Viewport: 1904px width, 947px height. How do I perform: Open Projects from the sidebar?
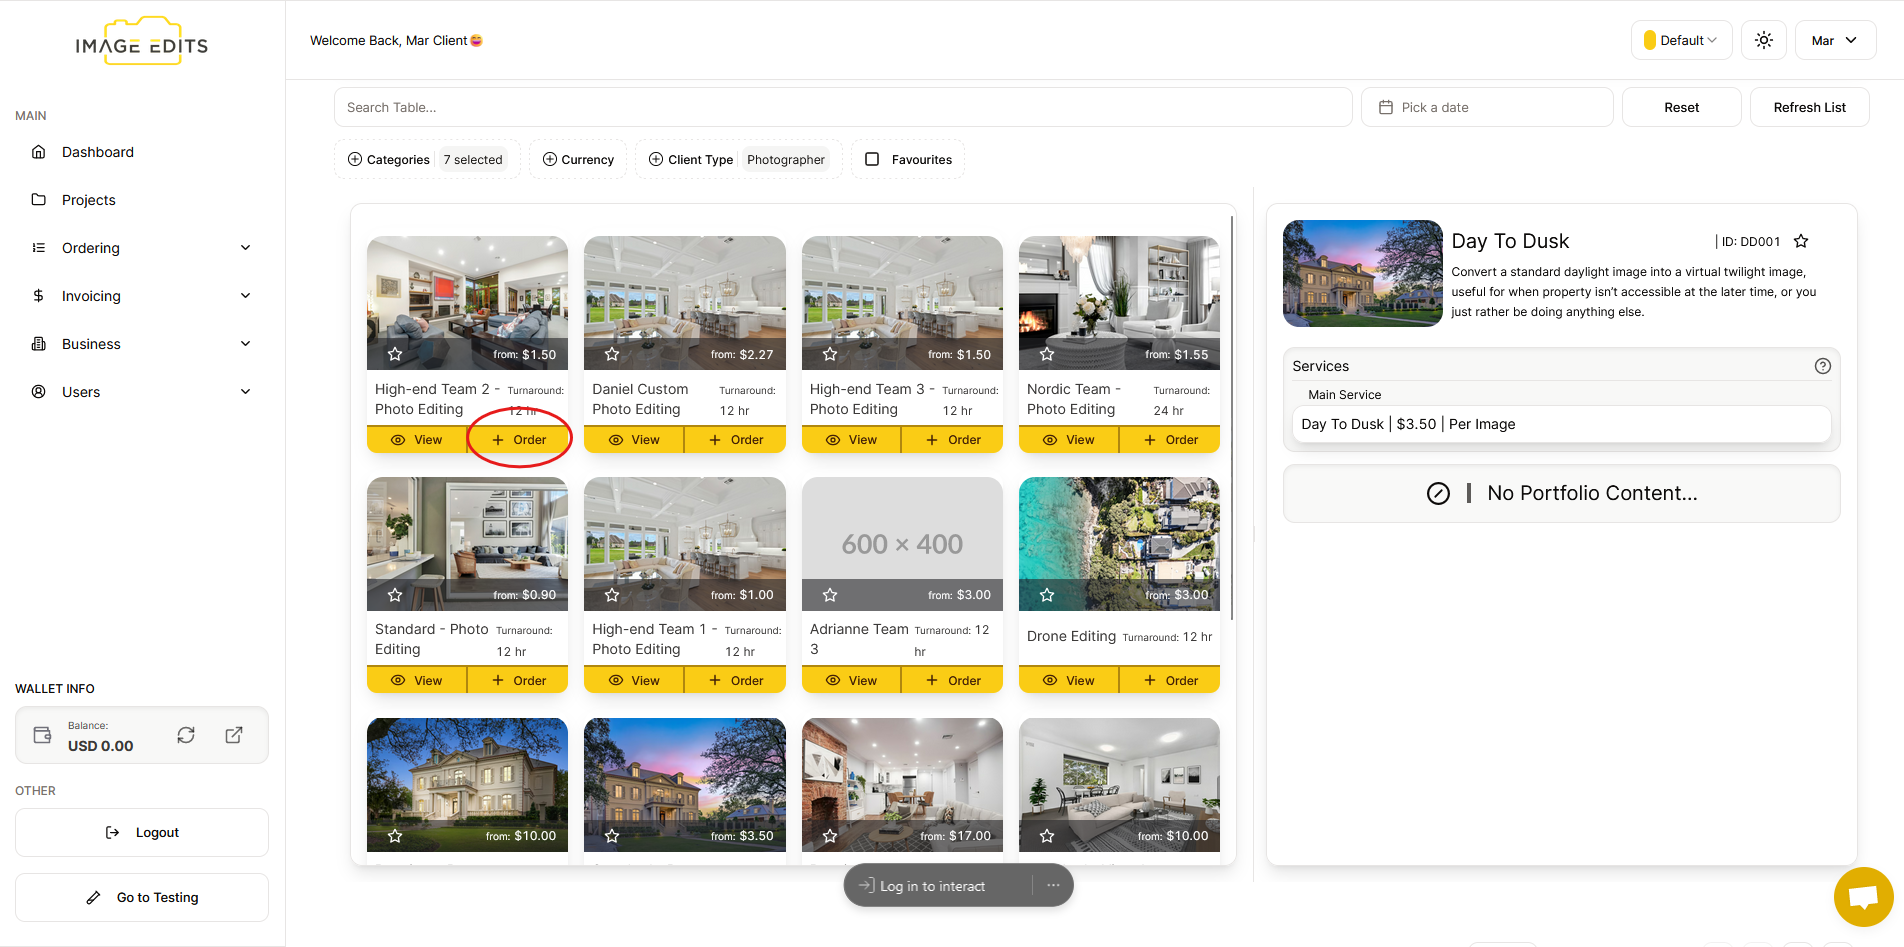[x=89, y=200]
